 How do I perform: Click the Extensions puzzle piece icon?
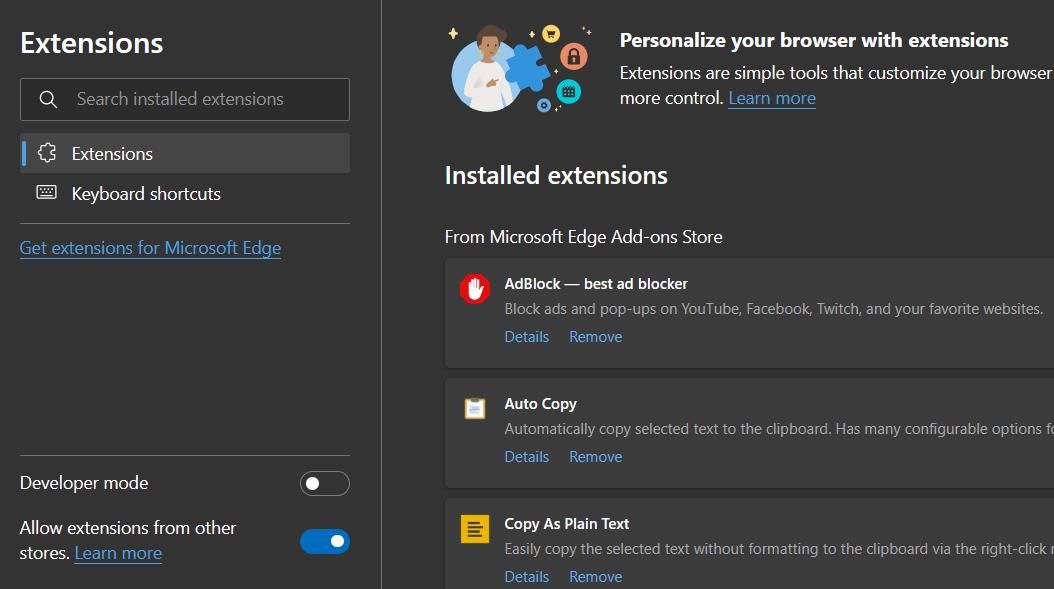pyautogui.click(x=47, y=153)
